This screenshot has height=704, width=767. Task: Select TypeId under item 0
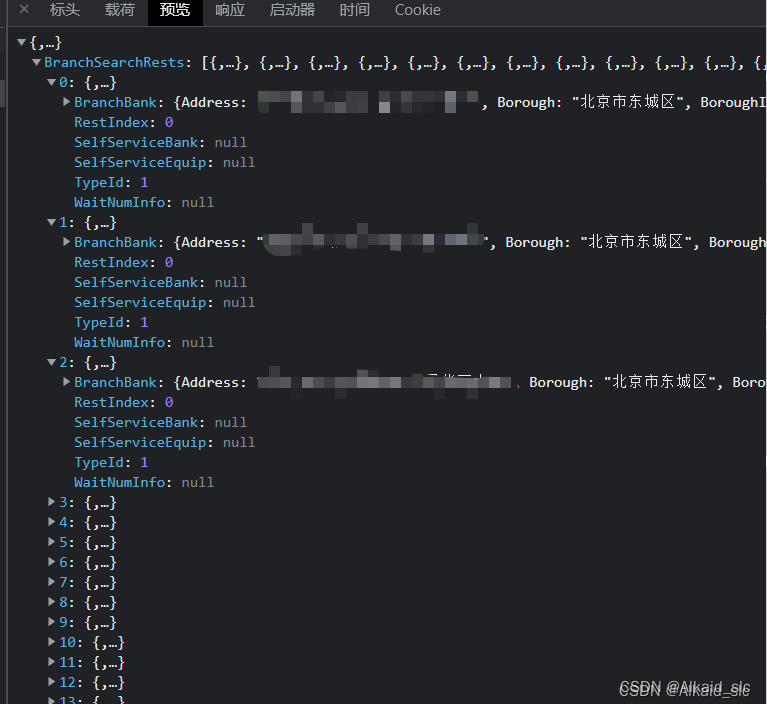coord(111,182)
